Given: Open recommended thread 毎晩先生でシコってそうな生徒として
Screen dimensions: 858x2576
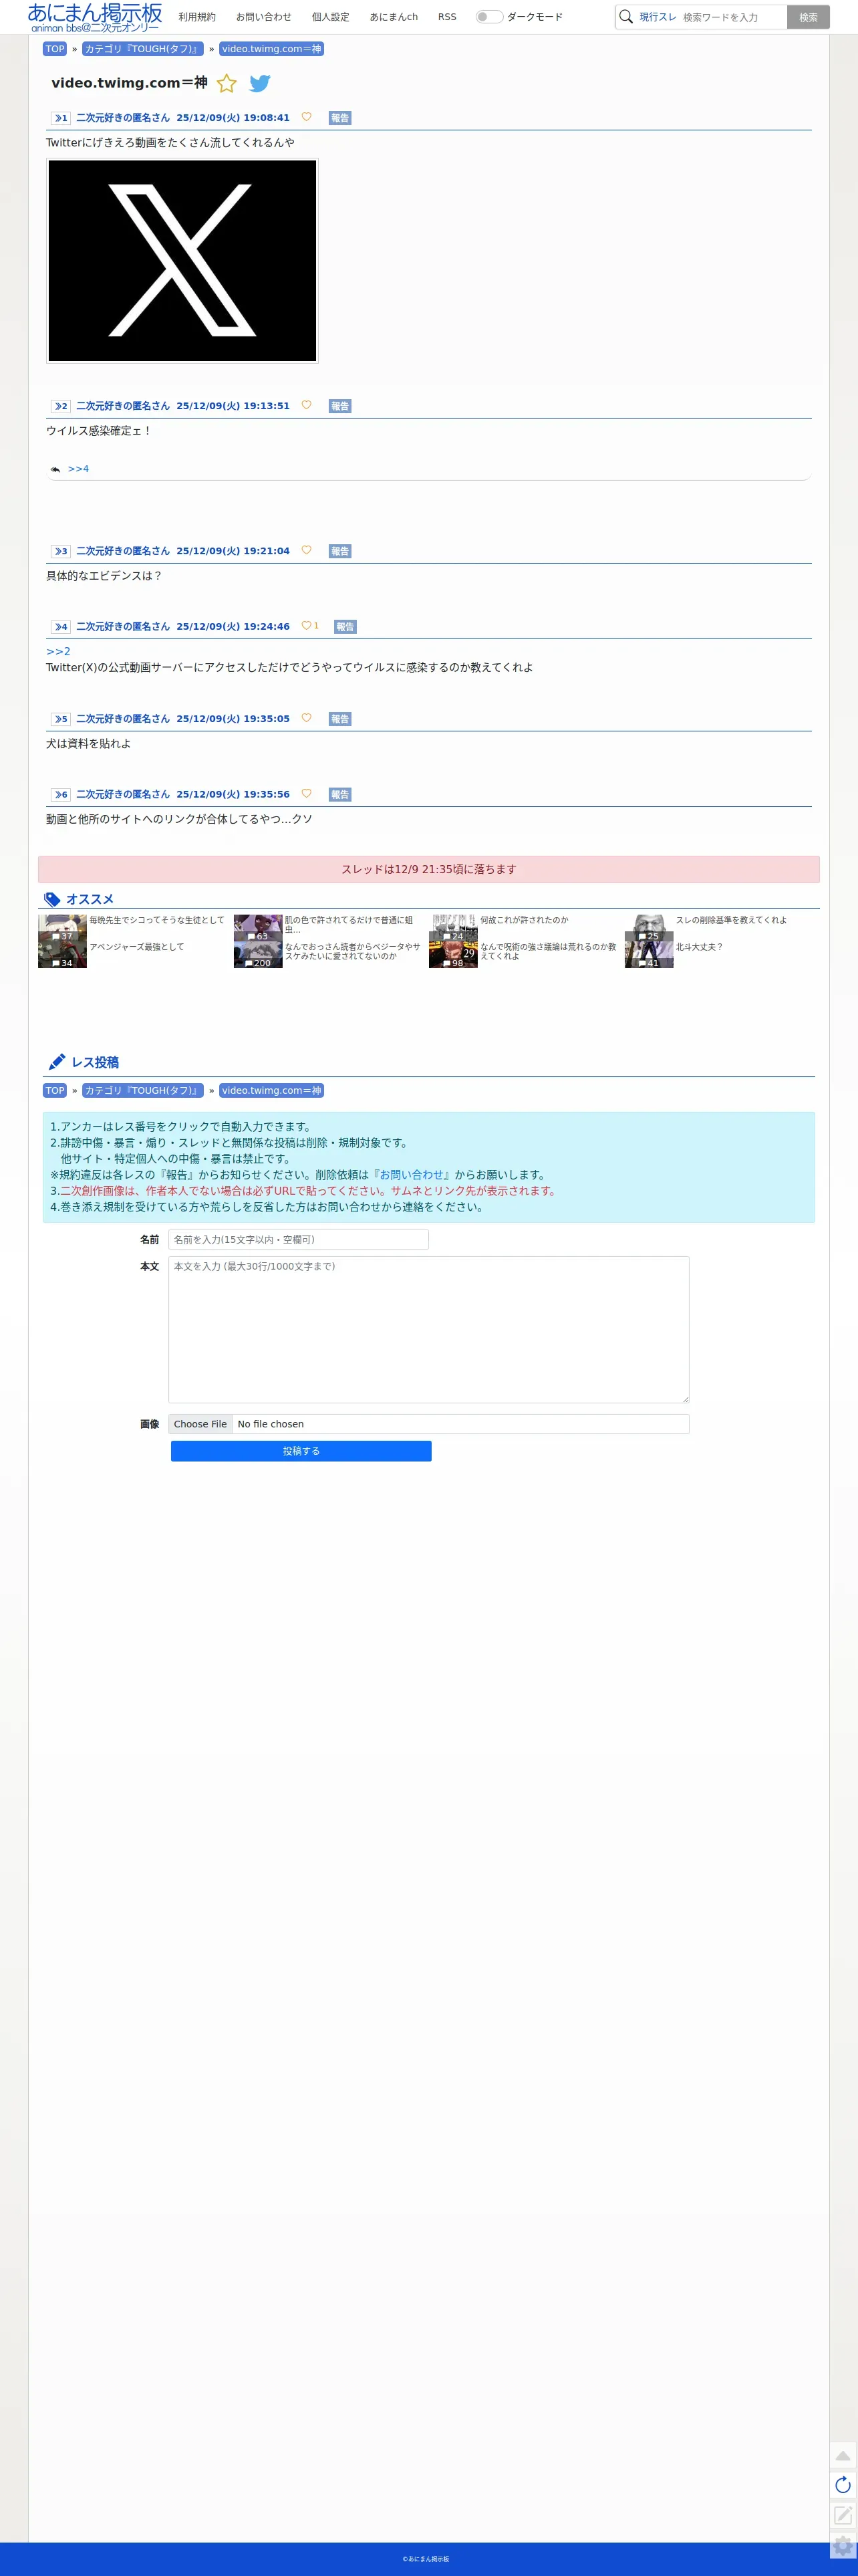Looking at the screenshot, I should (x=157, y=920).
